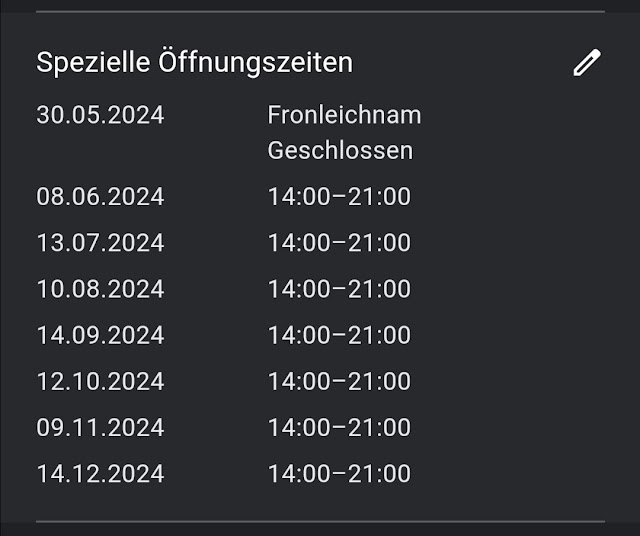The image size is (640, 536).
Task: Click opening hours for 13.07.2024
Action: 339,242
